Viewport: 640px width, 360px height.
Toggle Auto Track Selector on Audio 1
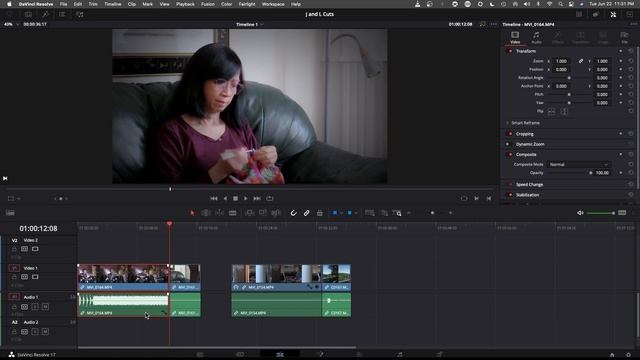tap(24, 307)
